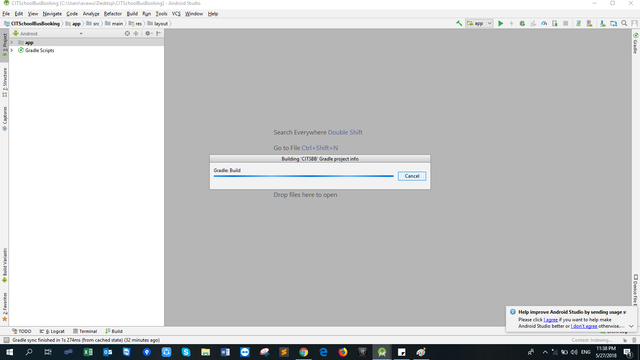Click the Hide Project panel icon
This screenshot has width=640, height=360.
tap(158, 33)
